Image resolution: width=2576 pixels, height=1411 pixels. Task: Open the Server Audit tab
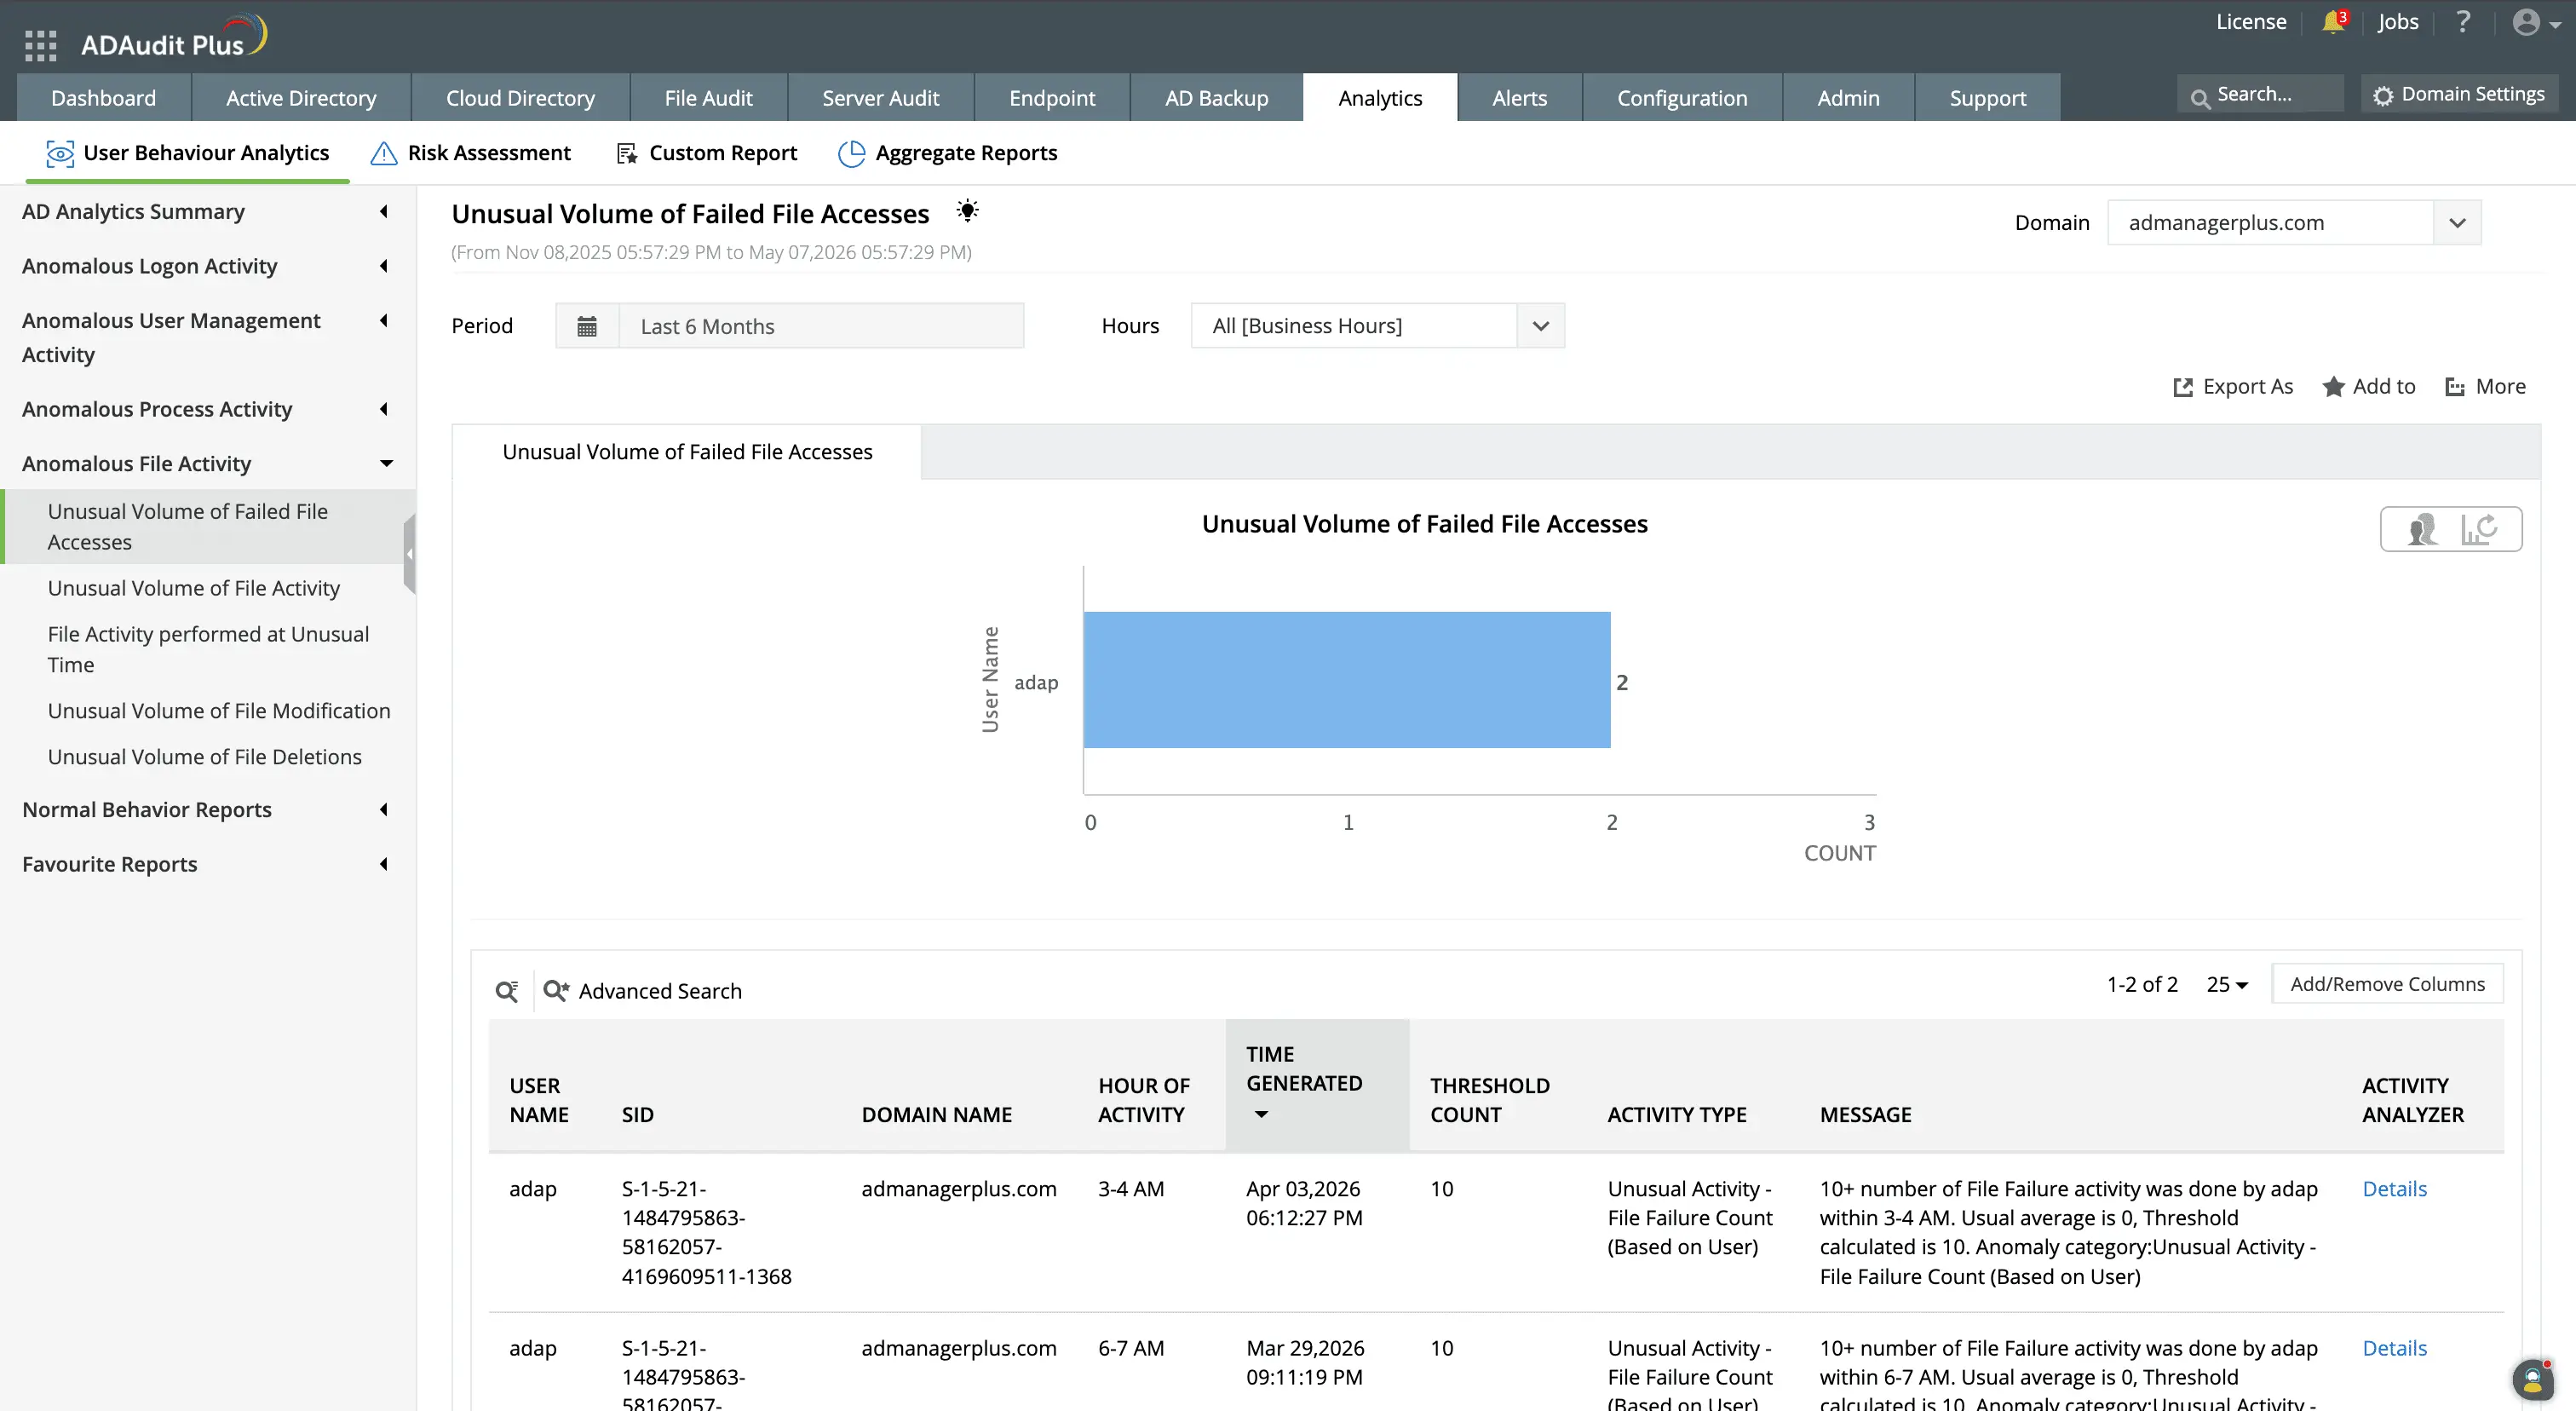881,98
